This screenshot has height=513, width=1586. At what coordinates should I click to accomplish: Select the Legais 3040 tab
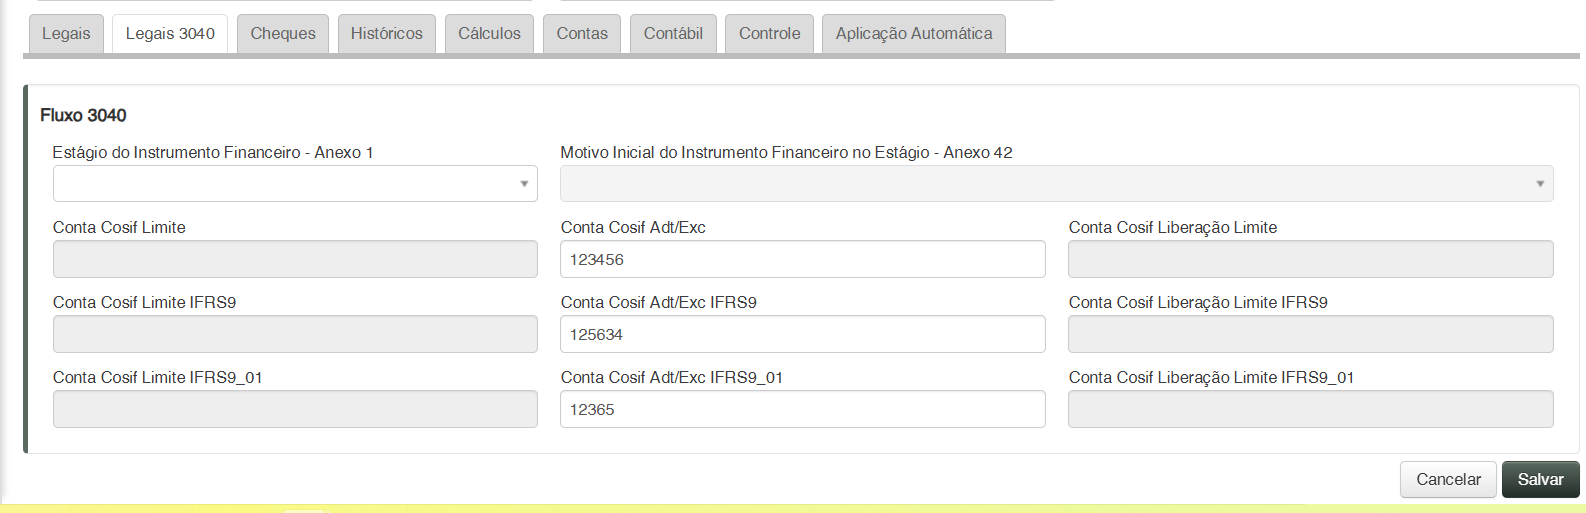click(170, 33)
